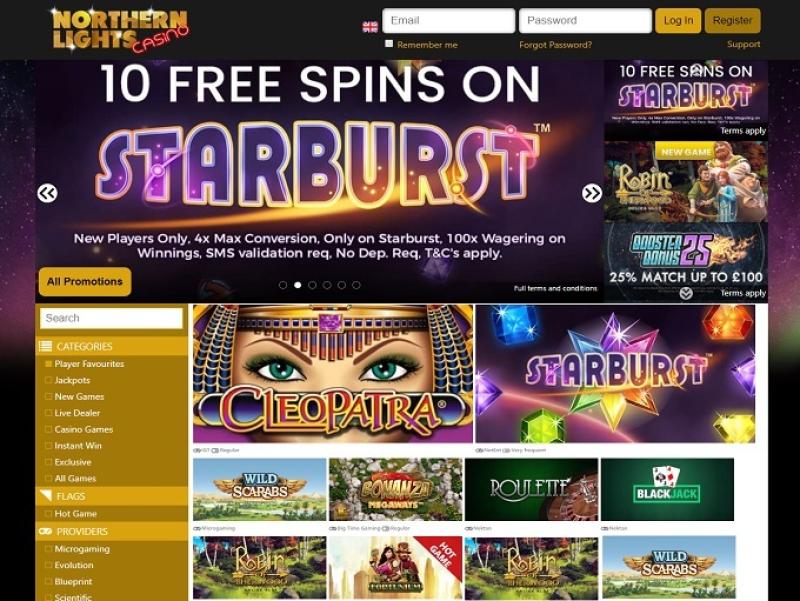Click the previous slide double-arrow icon
This screenshot has height=601, width=800.
pyautogui.click(x=47, y=193)
